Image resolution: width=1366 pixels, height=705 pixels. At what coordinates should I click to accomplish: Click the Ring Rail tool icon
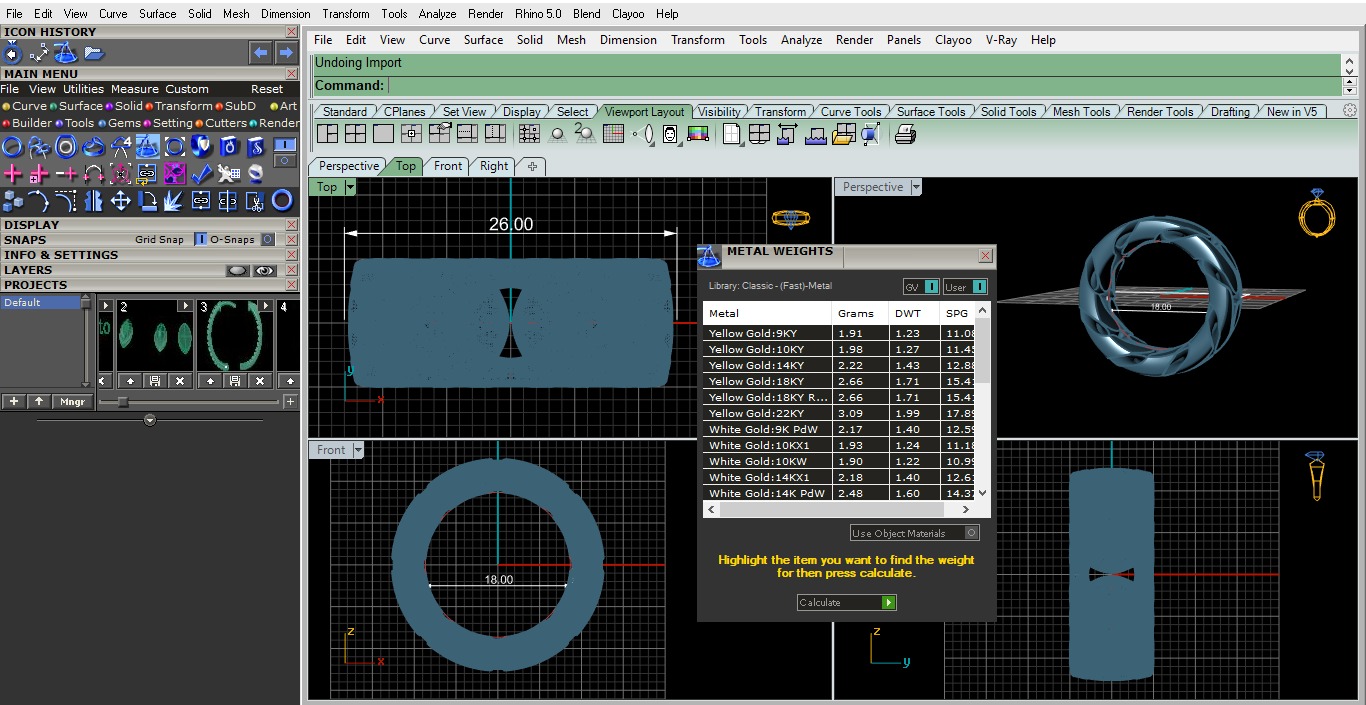click(12, 147)
